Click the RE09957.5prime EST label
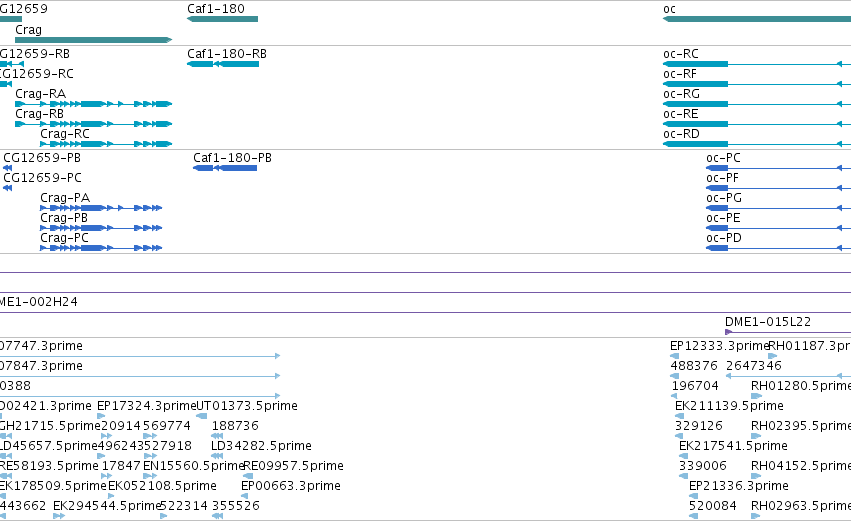Image resolution: width=851 pixels, height=521 pixels. coord(294,466)
